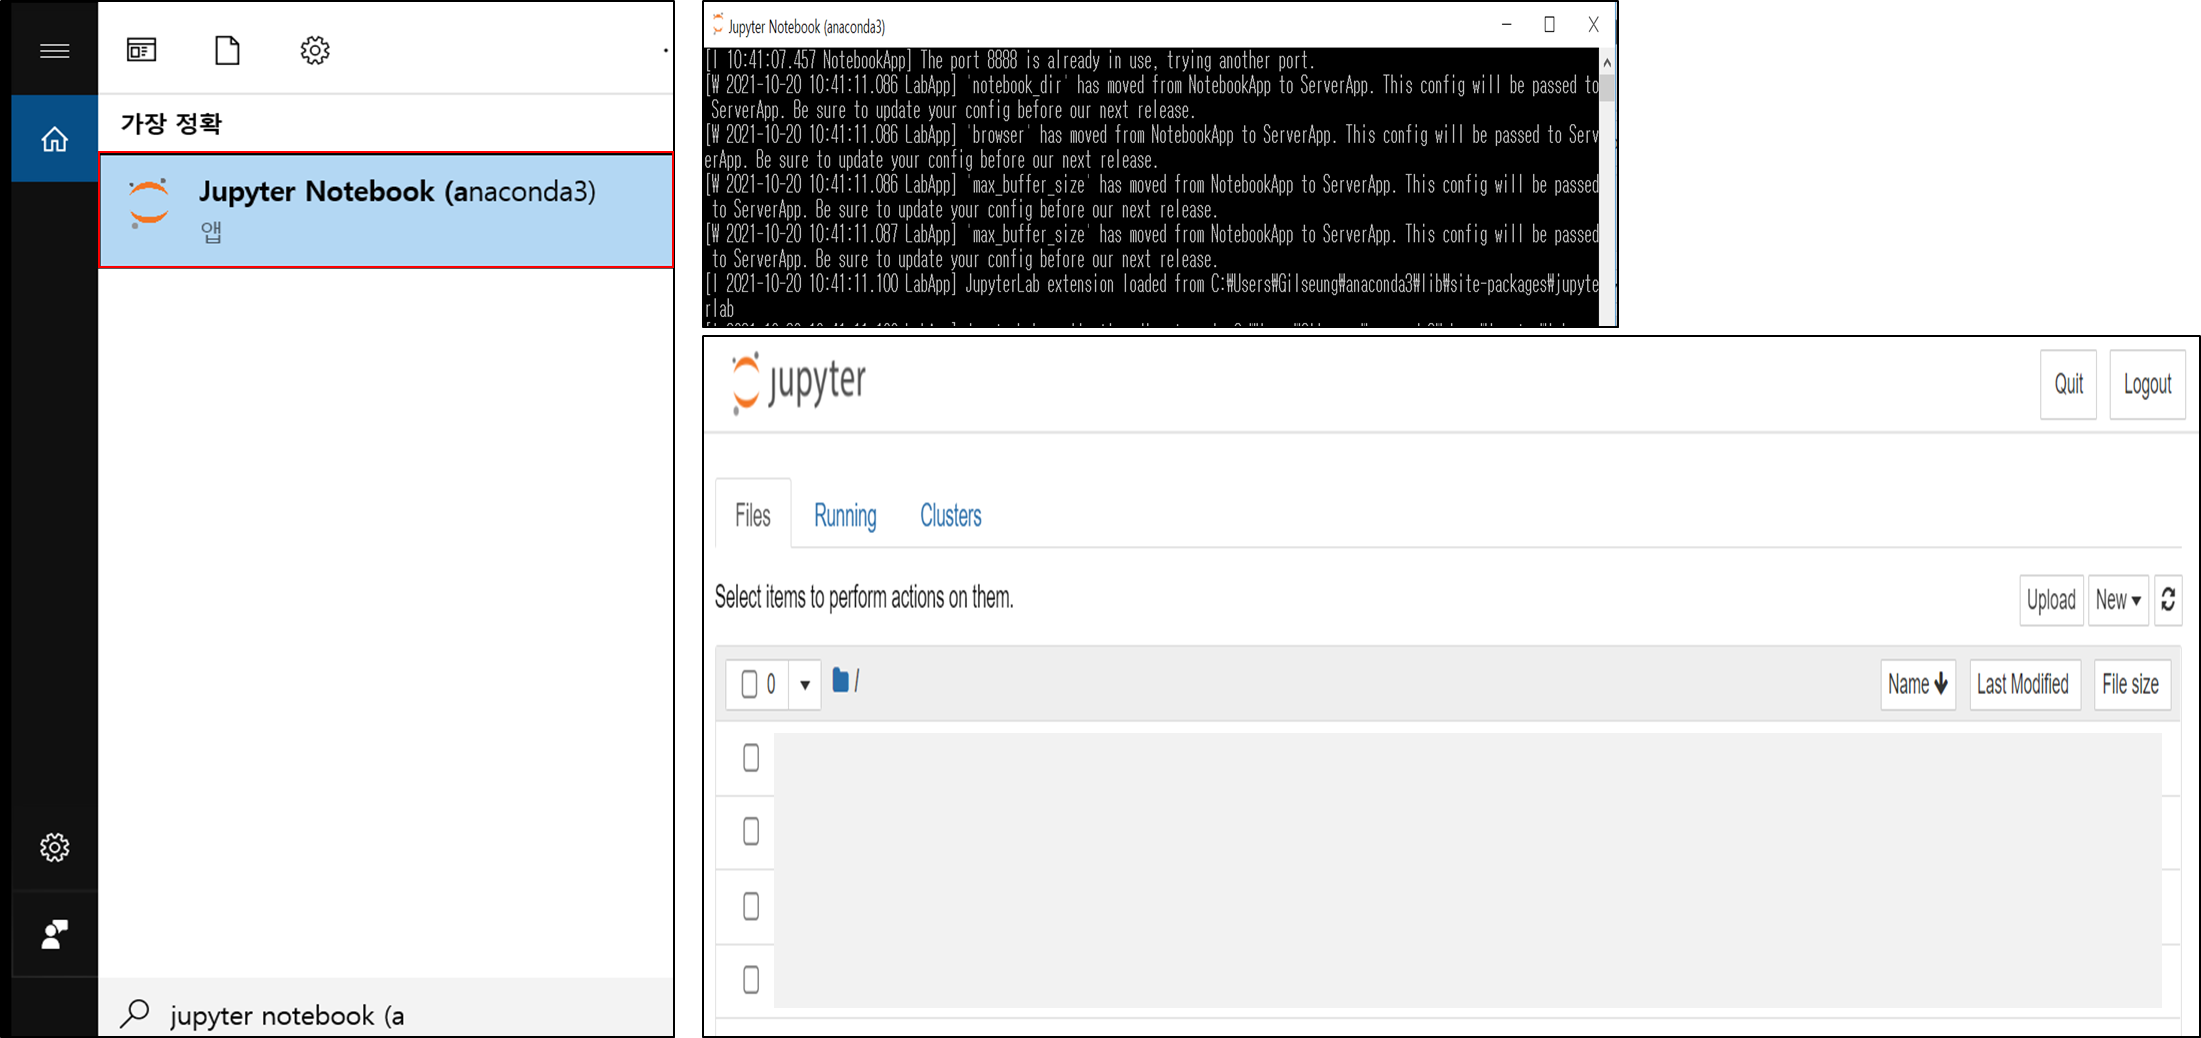Refresh the notebook list icon
This screenshot has height=1038, width=2201.
coord(2168,600)
